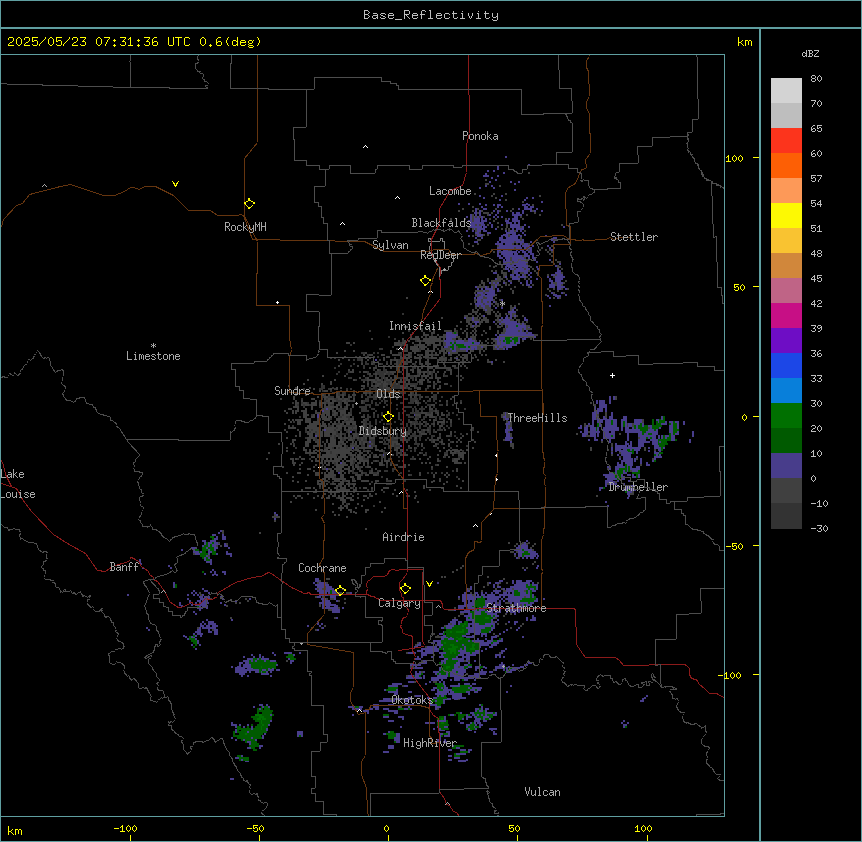Image resolution: width=862 pixels, height=842 pixels.
Task: Click the Innisfail label
Action: coord(415,326)
